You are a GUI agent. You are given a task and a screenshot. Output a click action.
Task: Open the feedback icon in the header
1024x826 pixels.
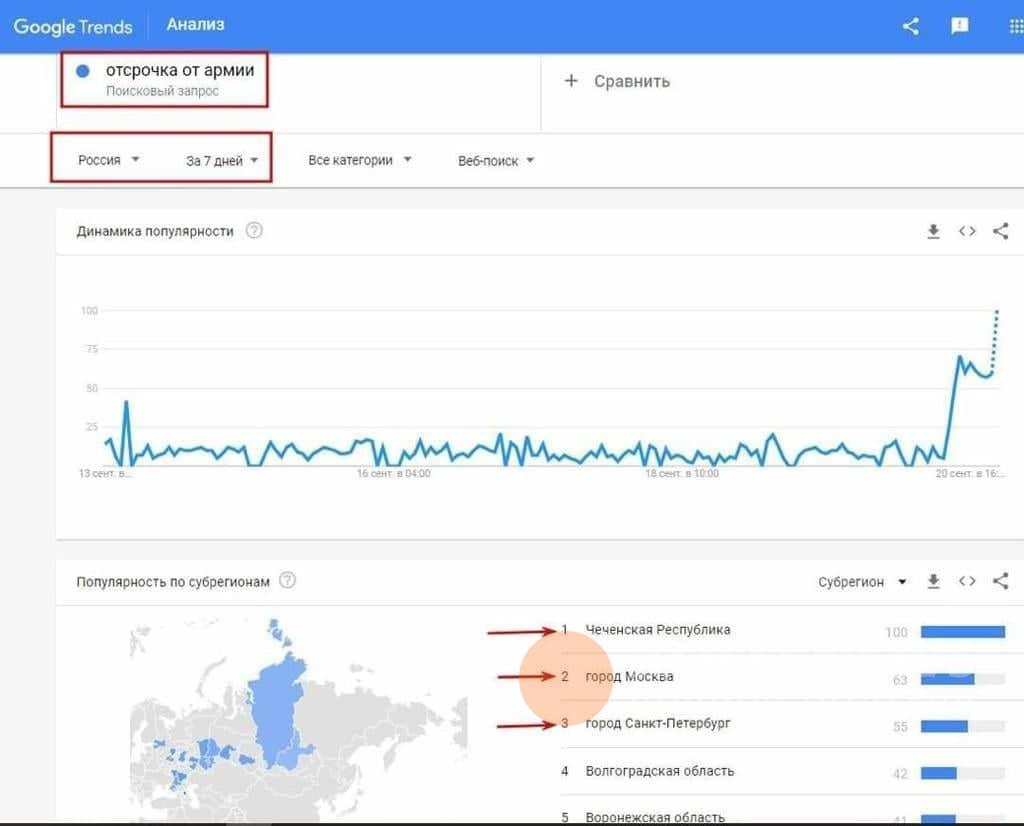tap(959, 26)
